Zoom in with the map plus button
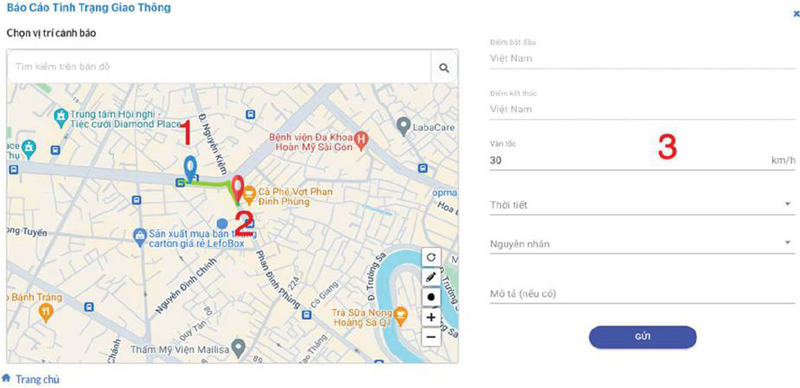The width and height of the screenshot is (800, 388). 431,317
